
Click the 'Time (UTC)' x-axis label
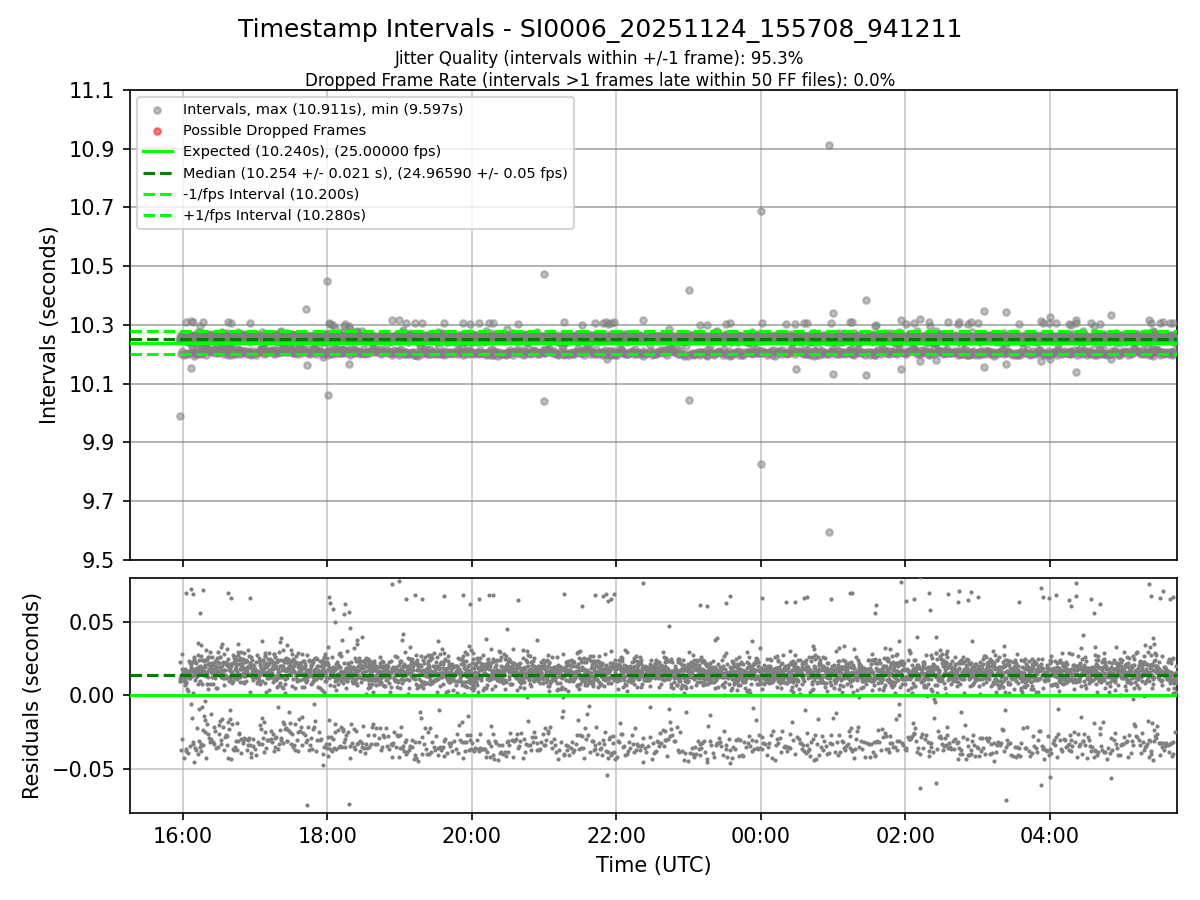653,865
